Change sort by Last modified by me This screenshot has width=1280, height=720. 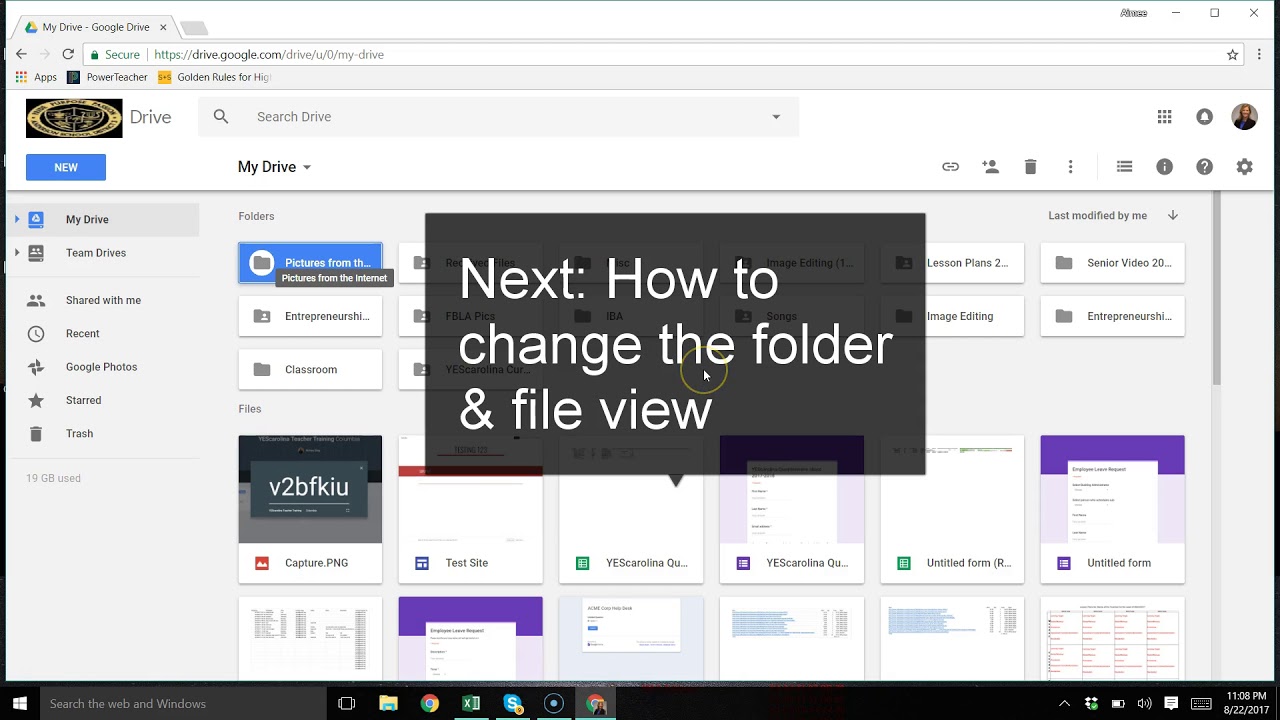coord(1097,215)
